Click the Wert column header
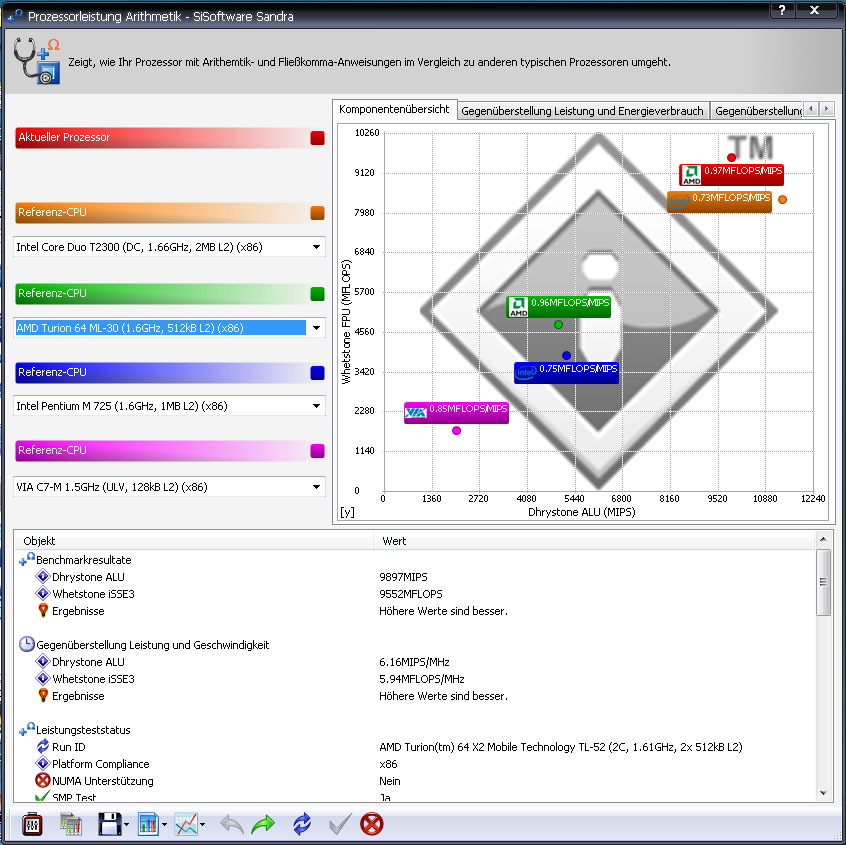This screenshot has height=845, width=846. tap(594, 541)
